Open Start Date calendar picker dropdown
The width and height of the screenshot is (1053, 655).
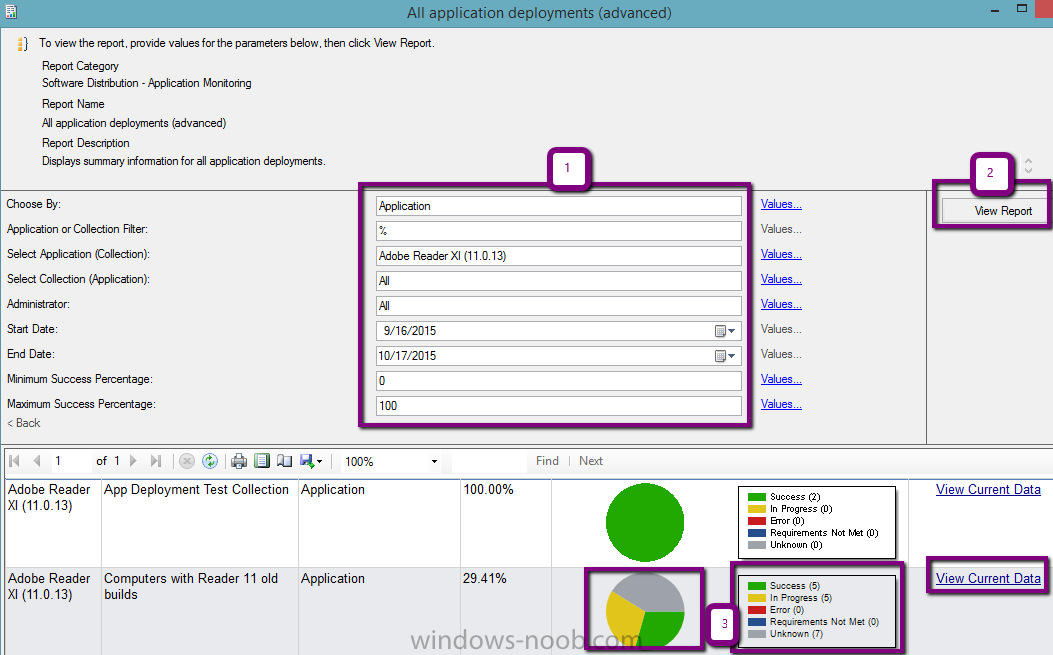725,331
